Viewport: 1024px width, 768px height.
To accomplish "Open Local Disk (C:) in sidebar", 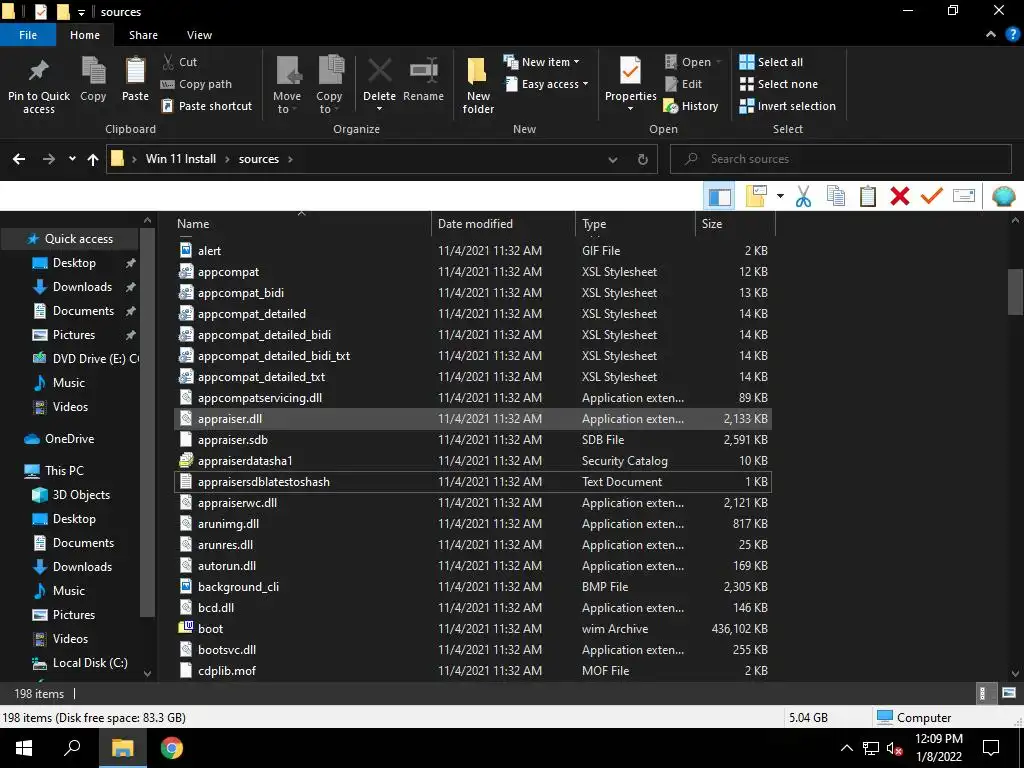I will click(90, 662).
